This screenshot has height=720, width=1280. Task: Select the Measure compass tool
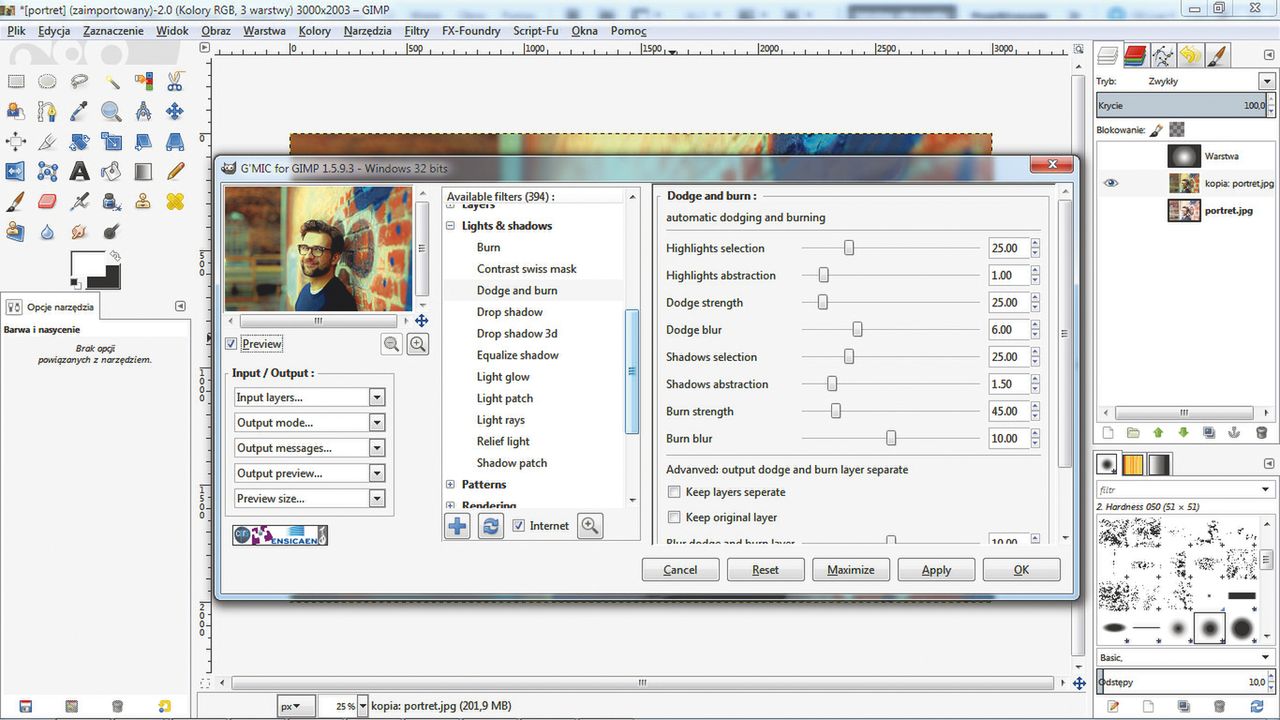(143, 112)
